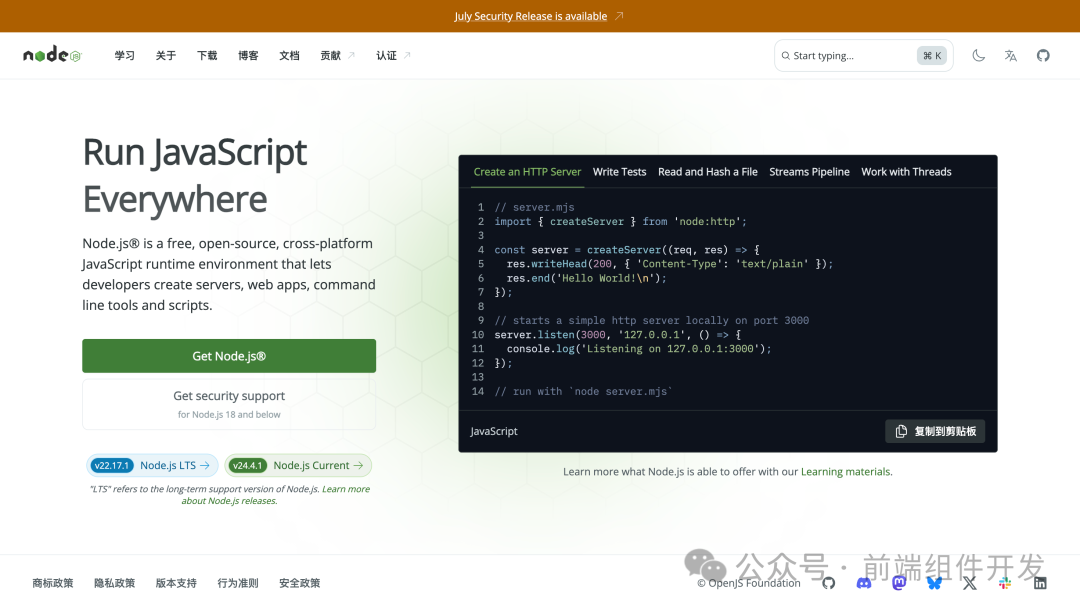The image size is (1080, 611).
Task: Open 关于 menu item
Action: click(x=166, y=56)
